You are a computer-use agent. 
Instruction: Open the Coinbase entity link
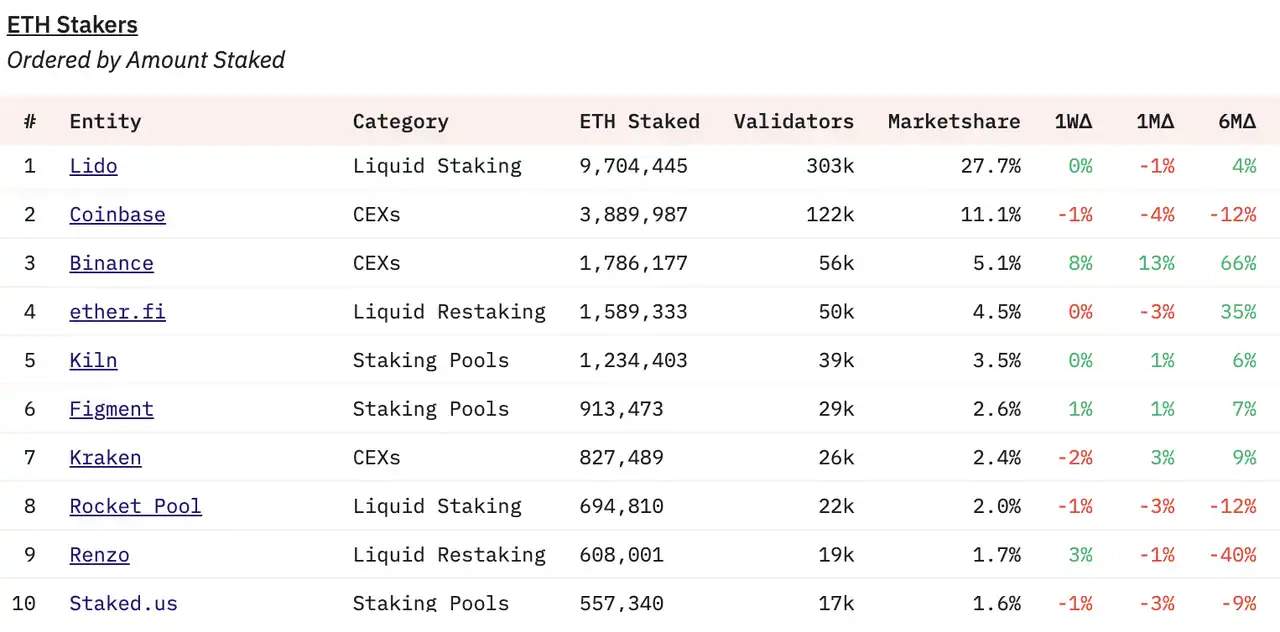click(x=117, y=215)
